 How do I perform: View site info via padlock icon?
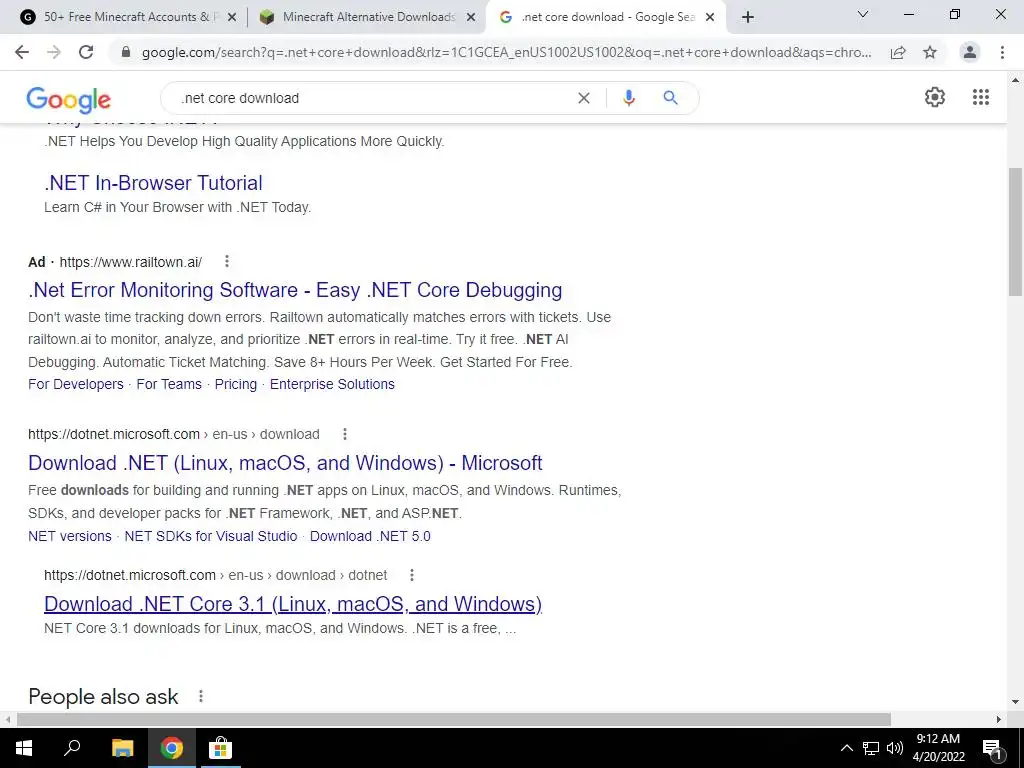126,52
